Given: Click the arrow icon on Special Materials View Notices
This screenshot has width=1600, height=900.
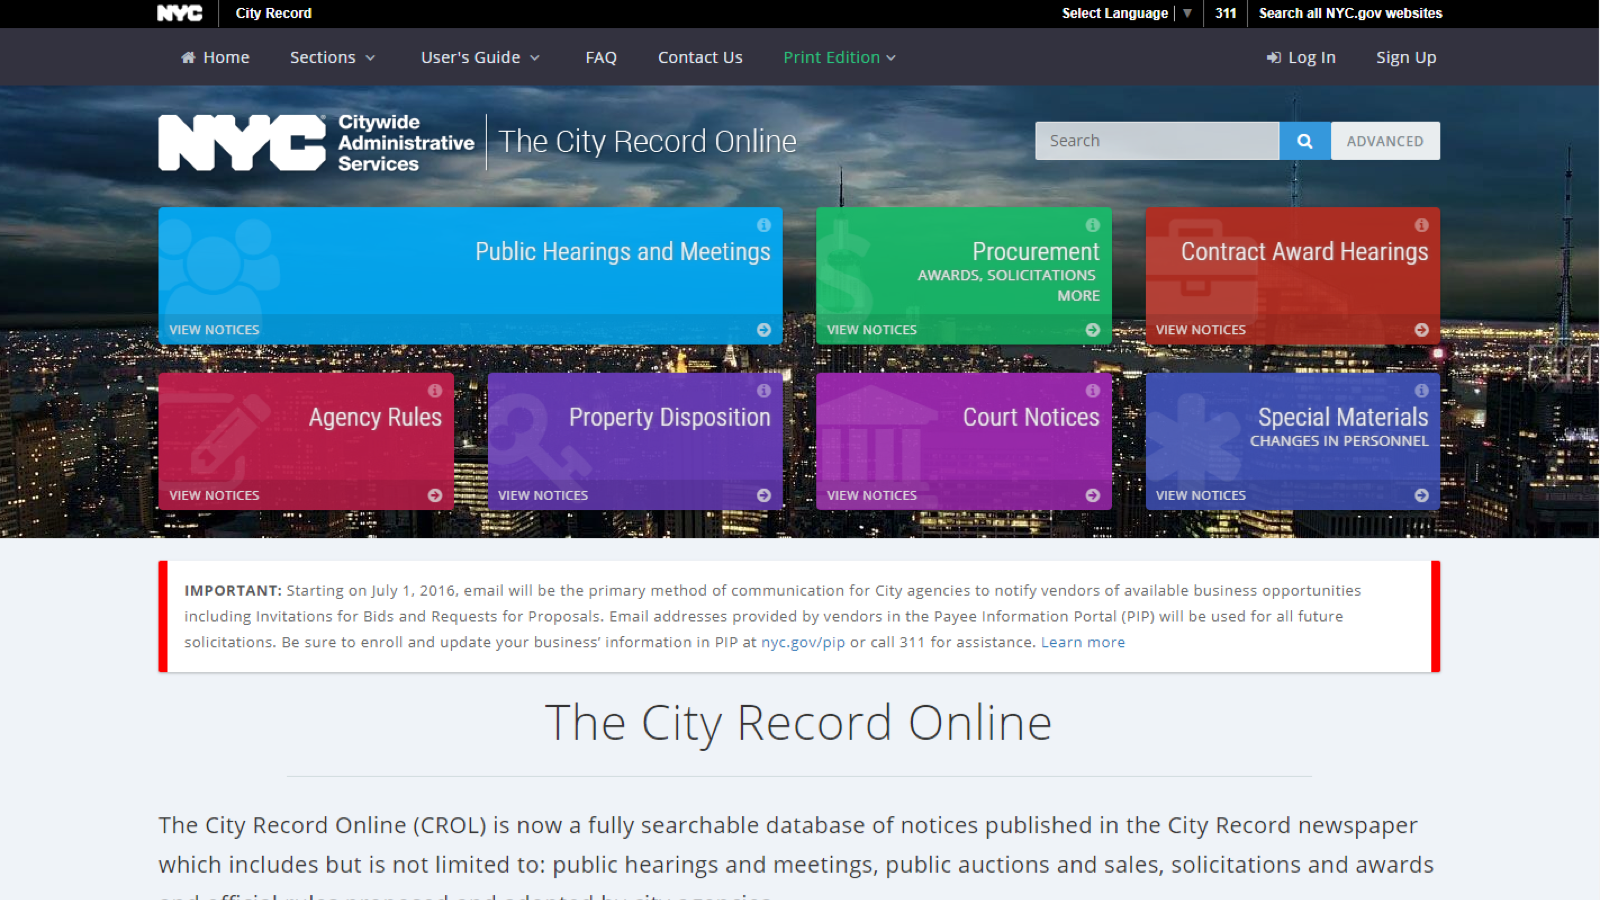Looking at the screenshot, I should [x=1421, y=495].
